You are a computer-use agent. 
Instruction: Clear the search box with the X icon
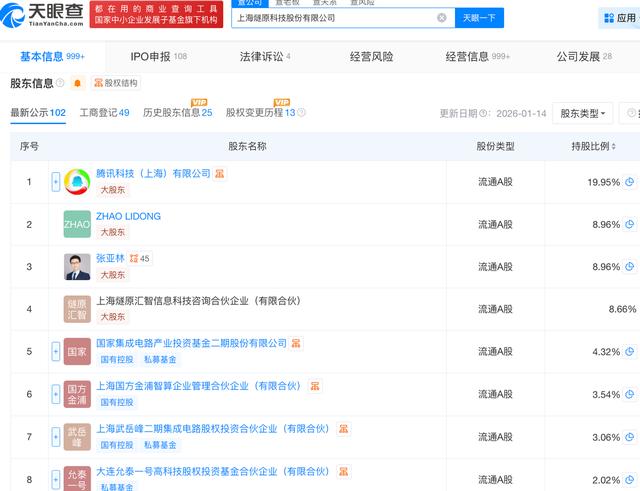(442, 18)
